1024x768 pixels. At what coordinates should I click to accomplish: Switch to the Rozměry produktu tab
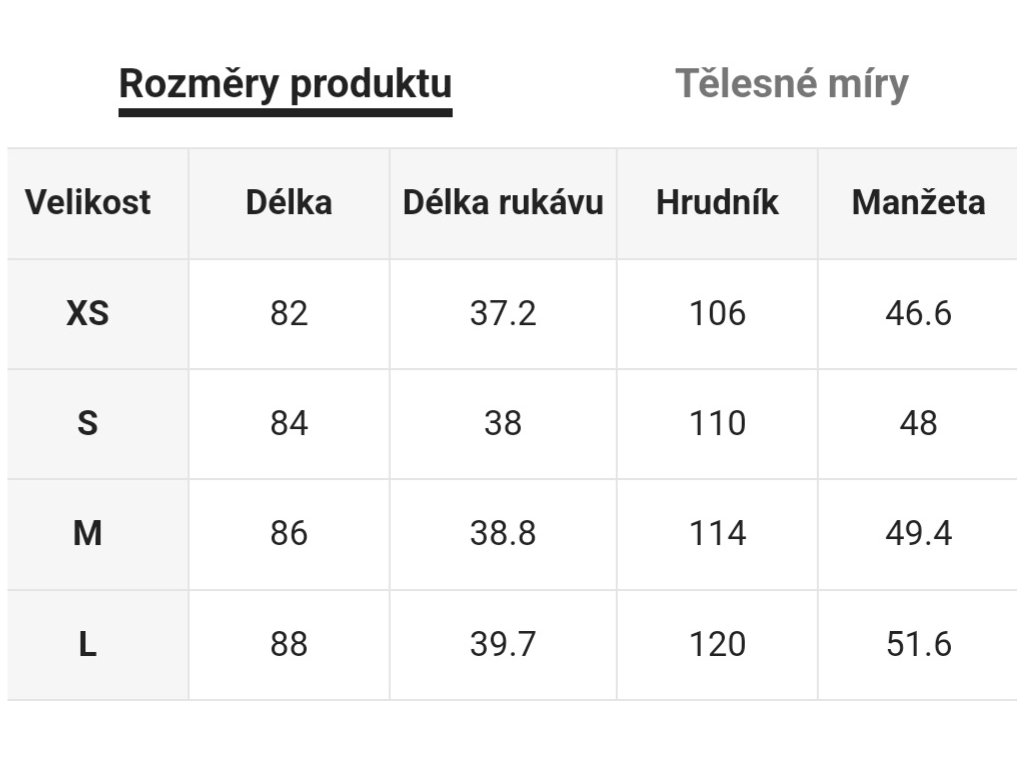tap(285, 84)
